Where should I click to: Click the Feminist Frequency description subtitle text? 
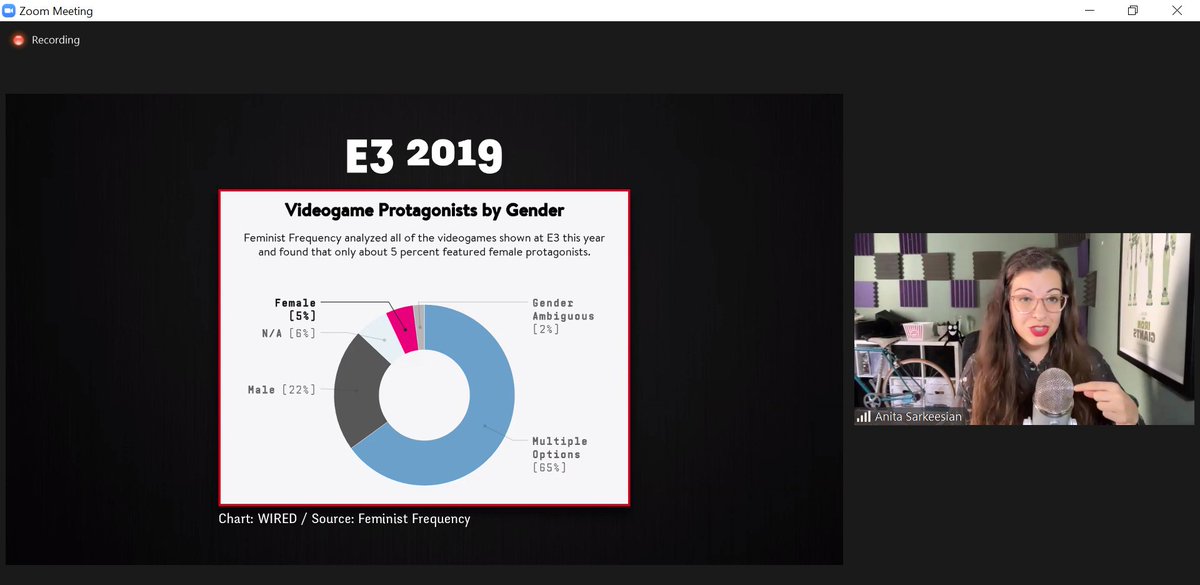(424, 245)
